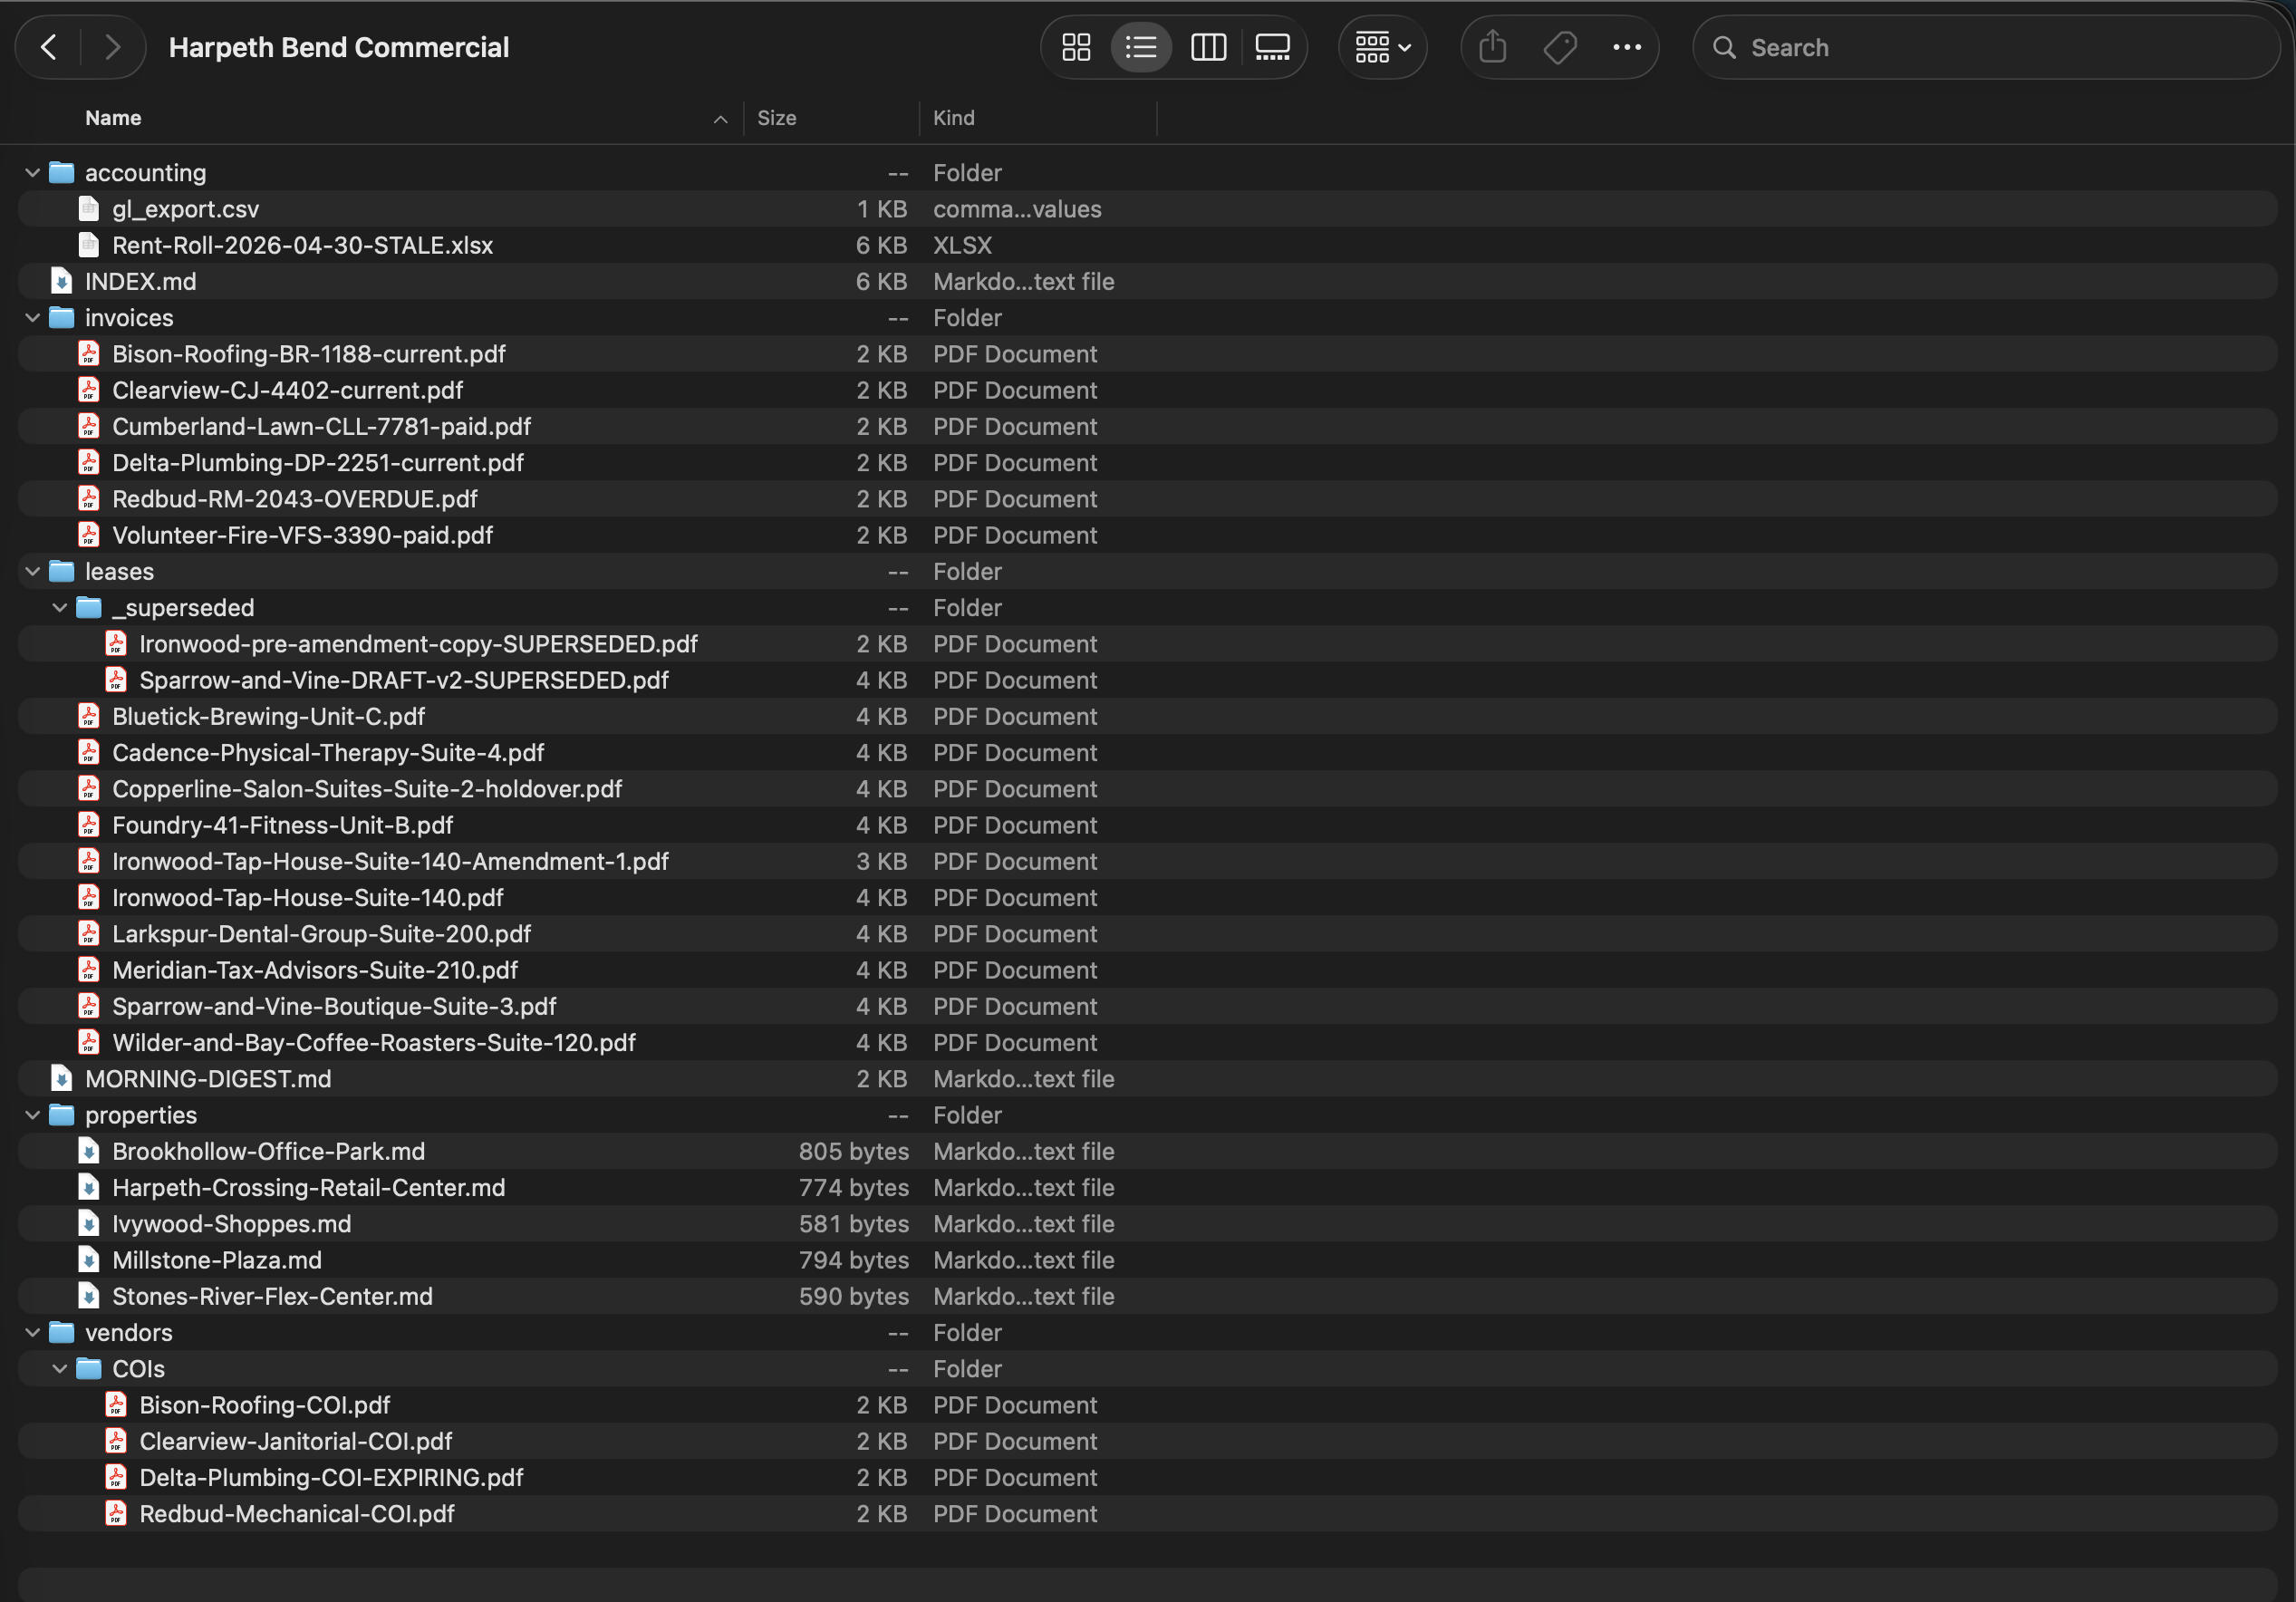Sort by the Name column header
Viewport: 2296px width, 1602px height.
(113, 118)
